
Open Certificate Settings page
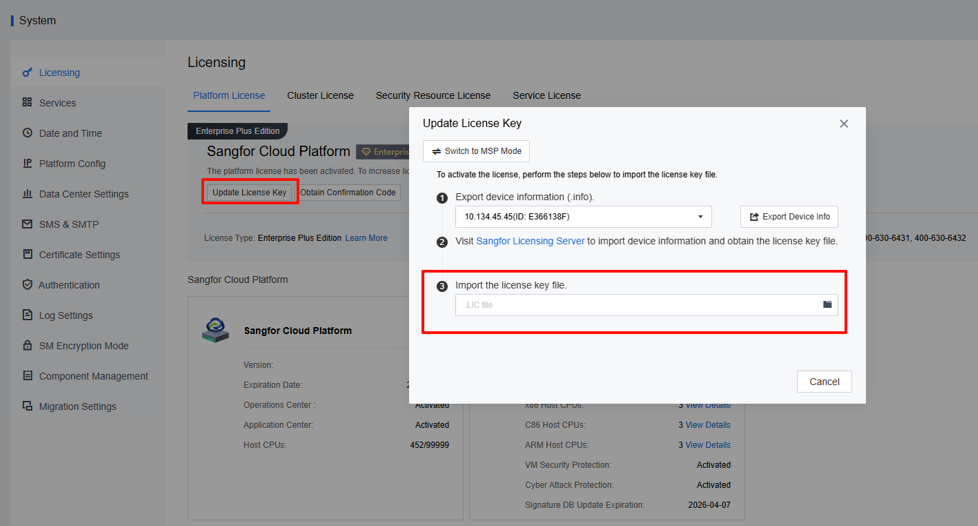point(79,255)
